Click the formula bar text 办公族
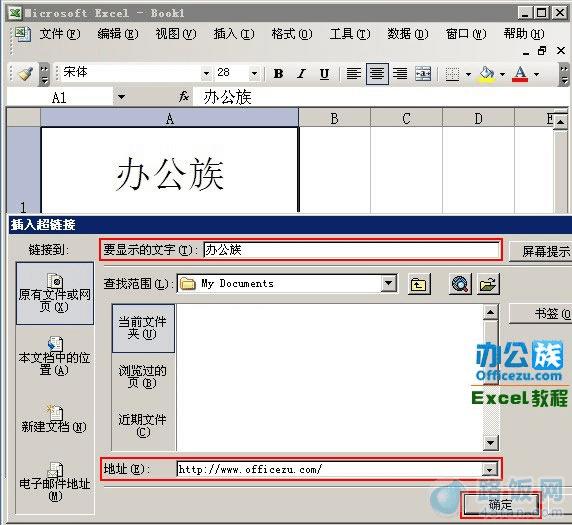Image resolution: width=572 pixels, height=525 pixels. 228,97
